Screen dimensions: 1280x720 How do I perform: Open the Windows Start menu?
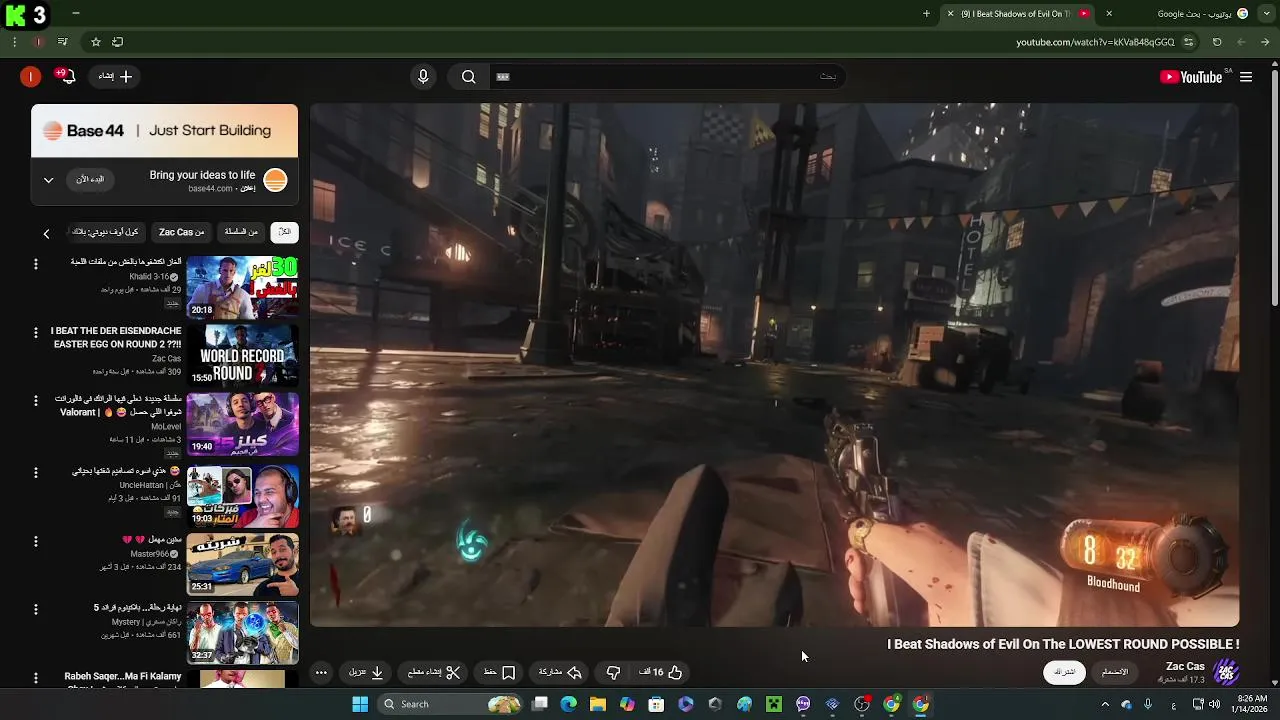(x=360, y=704)
